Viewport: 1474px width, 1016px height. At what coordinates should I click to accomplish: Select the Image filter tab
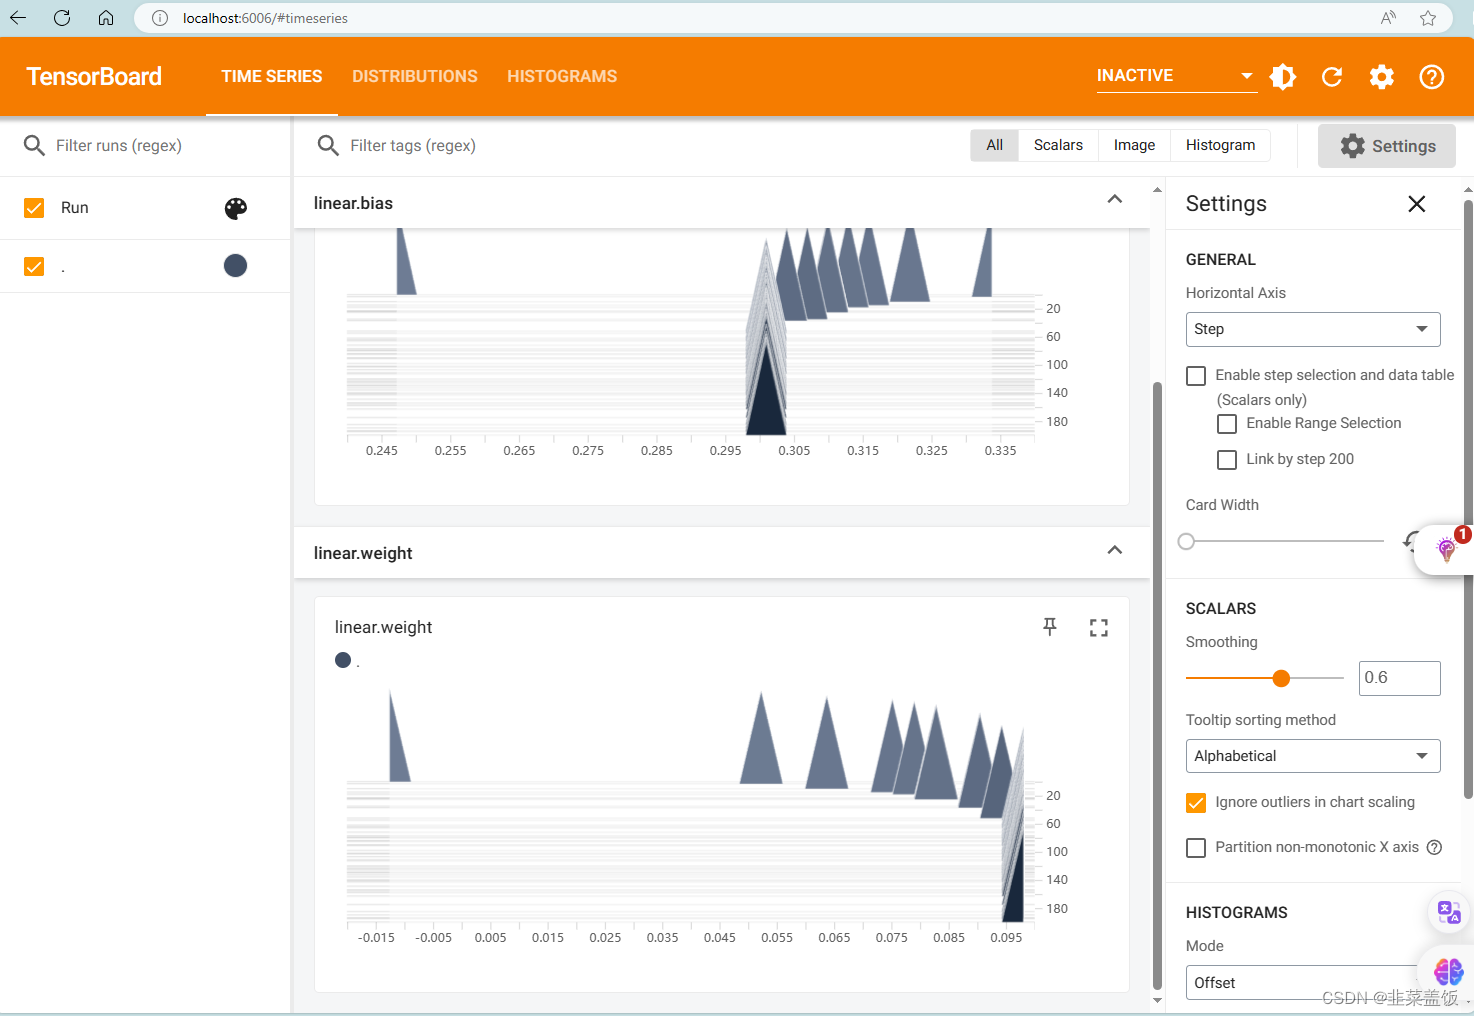[1134, 146]
